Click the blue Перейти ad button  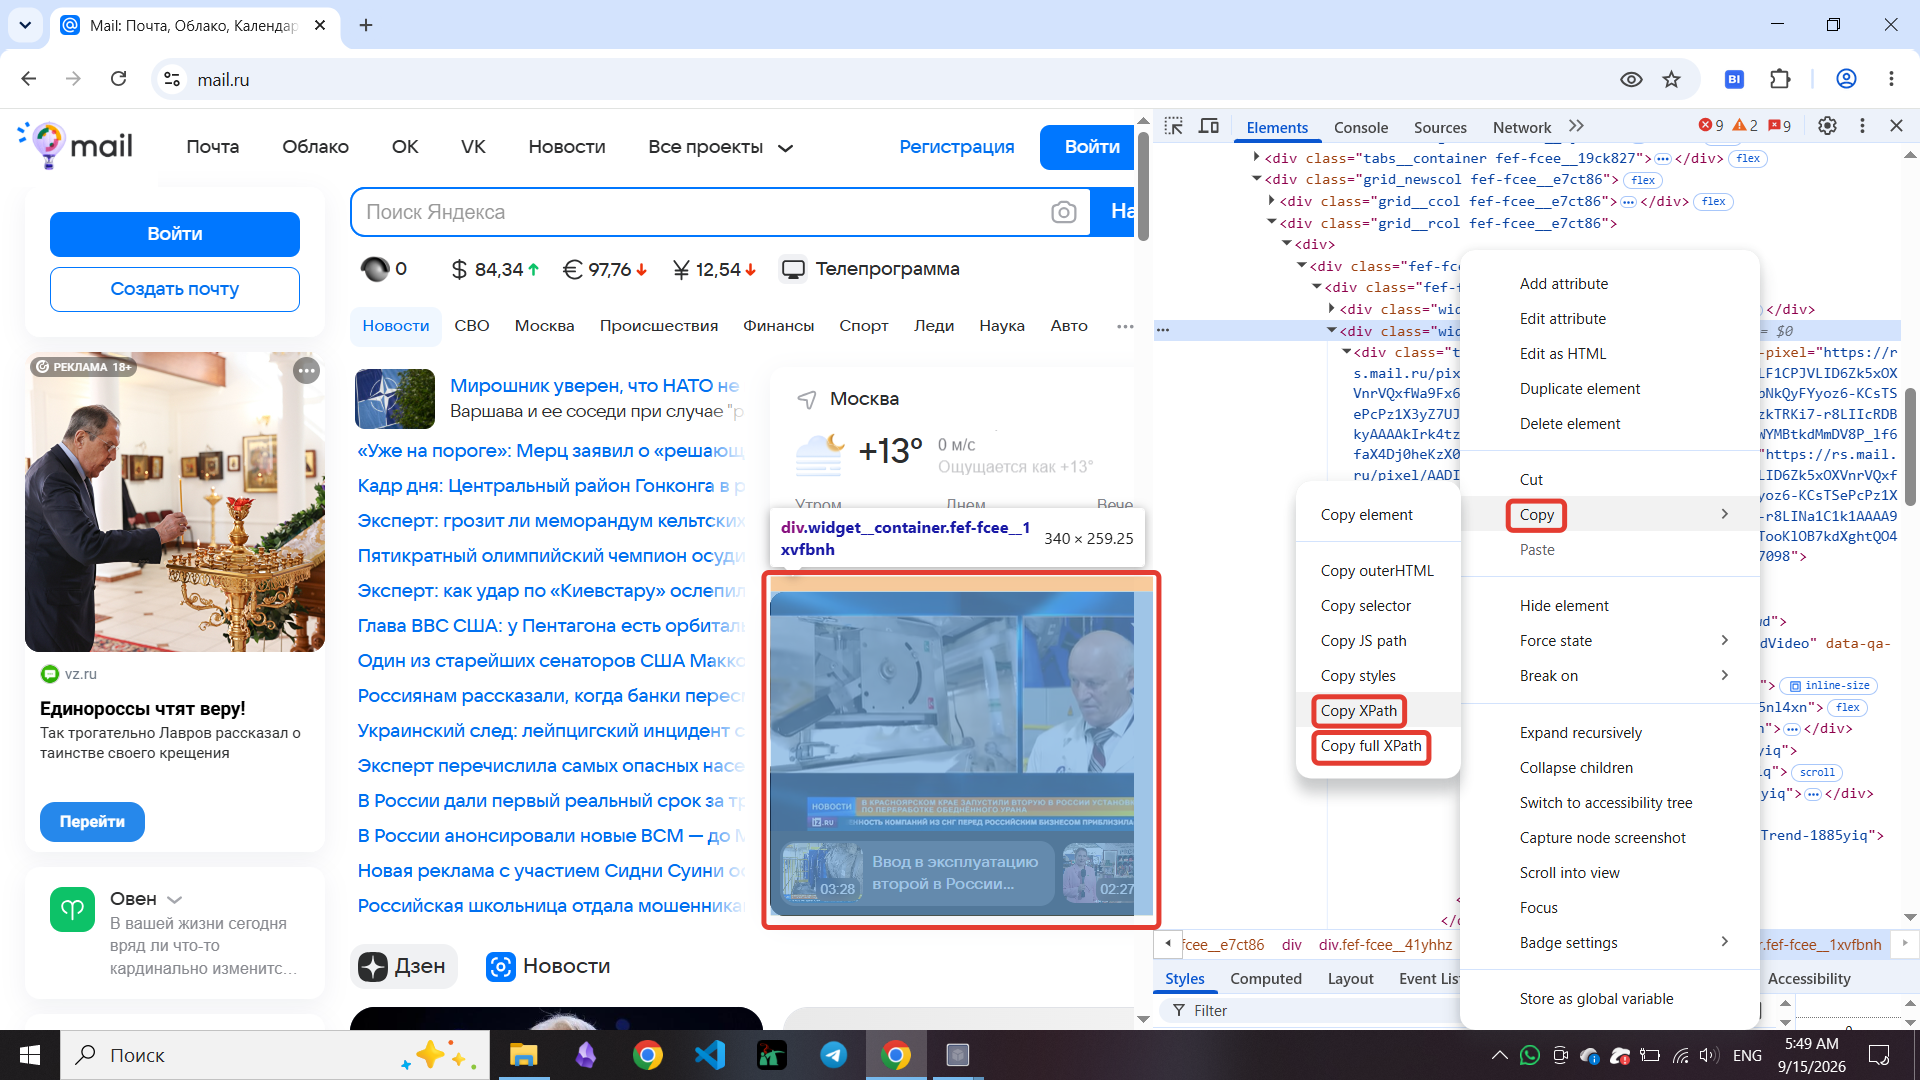click(x=92, y=822)
